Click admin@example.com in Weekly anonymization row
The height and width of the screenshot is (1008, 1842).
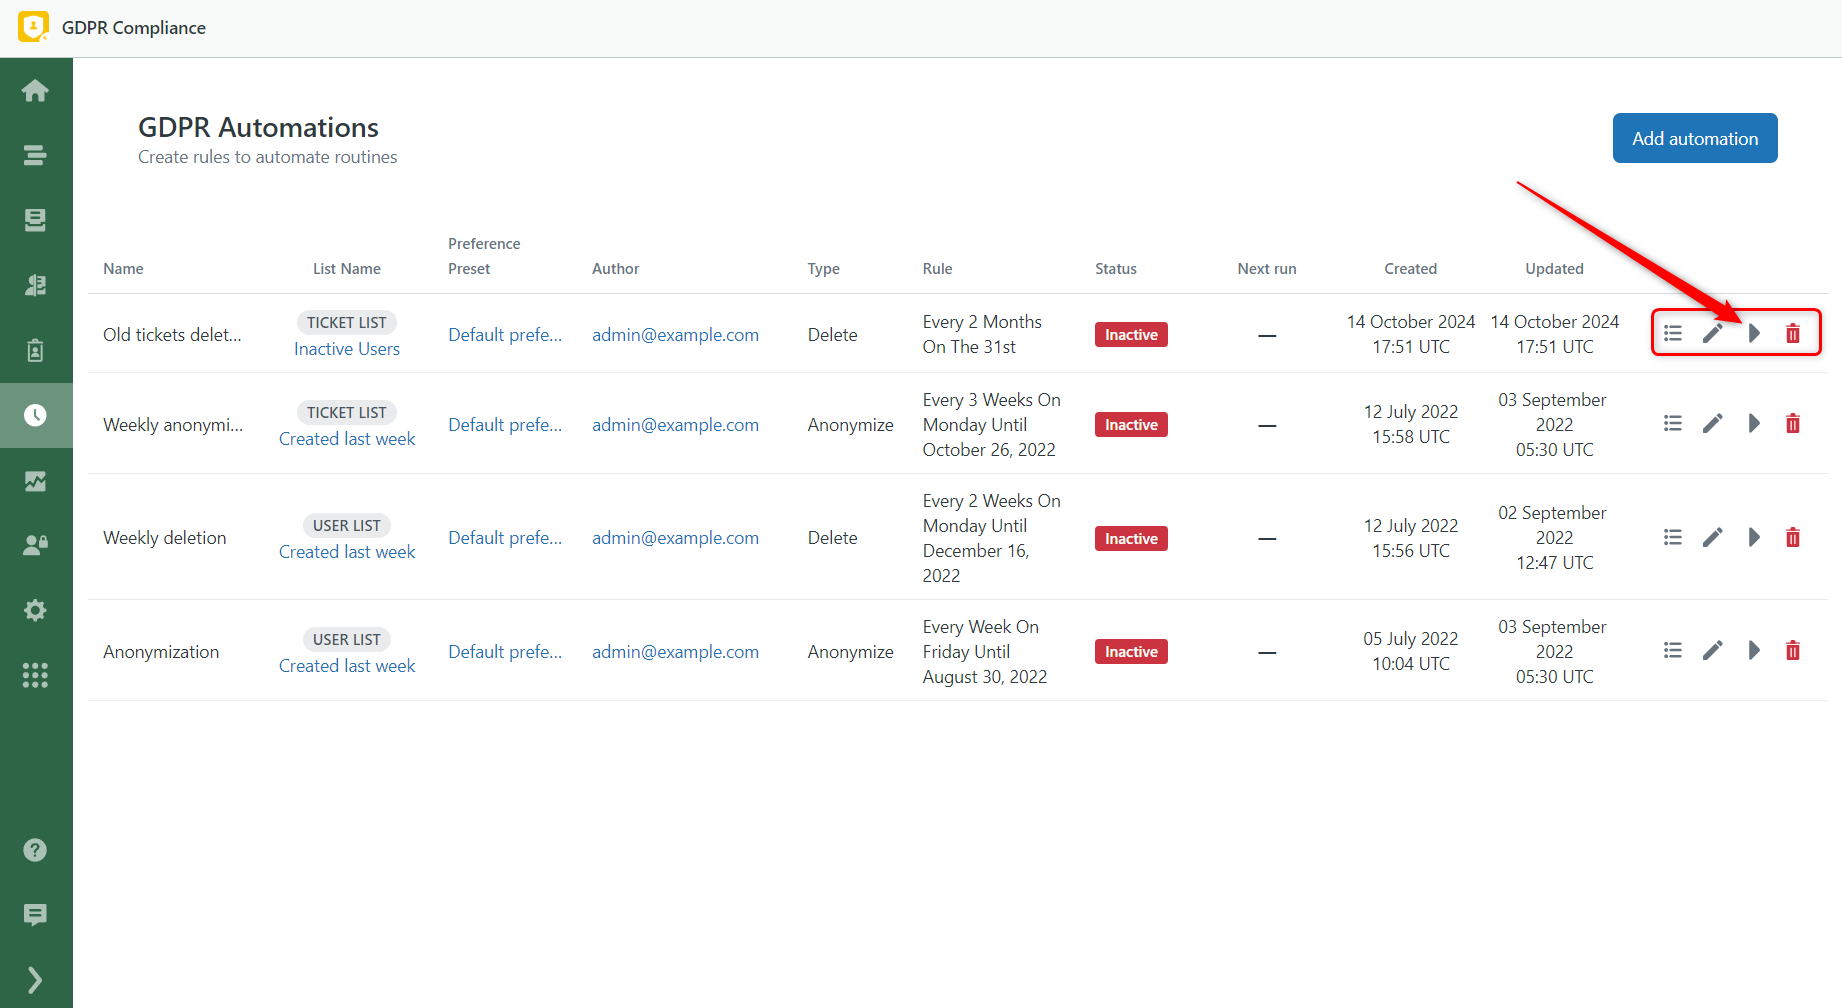tap(675, 425)
